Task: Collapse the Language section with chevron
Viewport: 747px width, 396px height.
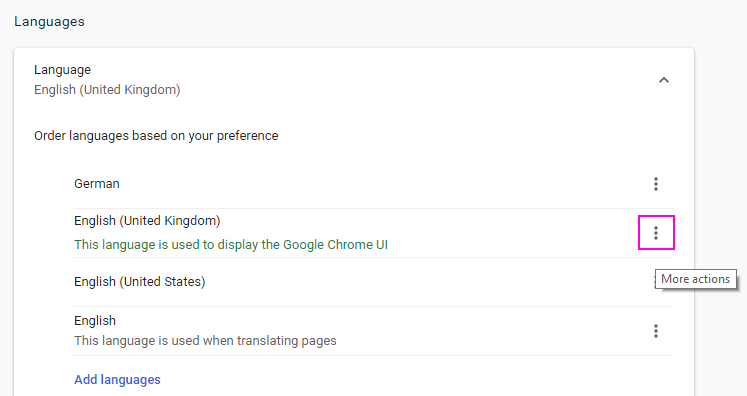Action: click(664, 80)
